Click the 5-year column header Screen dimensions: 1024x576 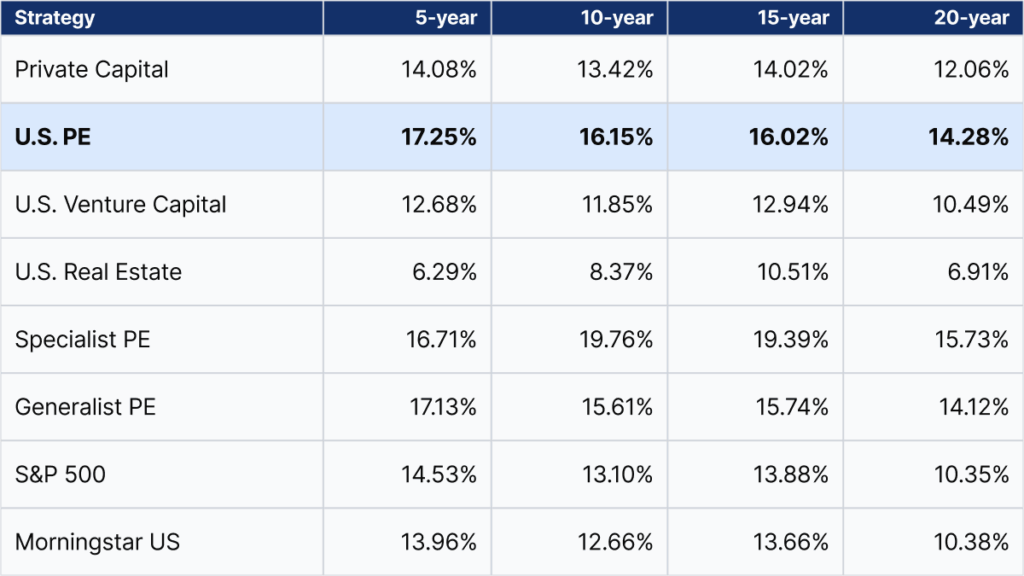[x=445, y=18]
